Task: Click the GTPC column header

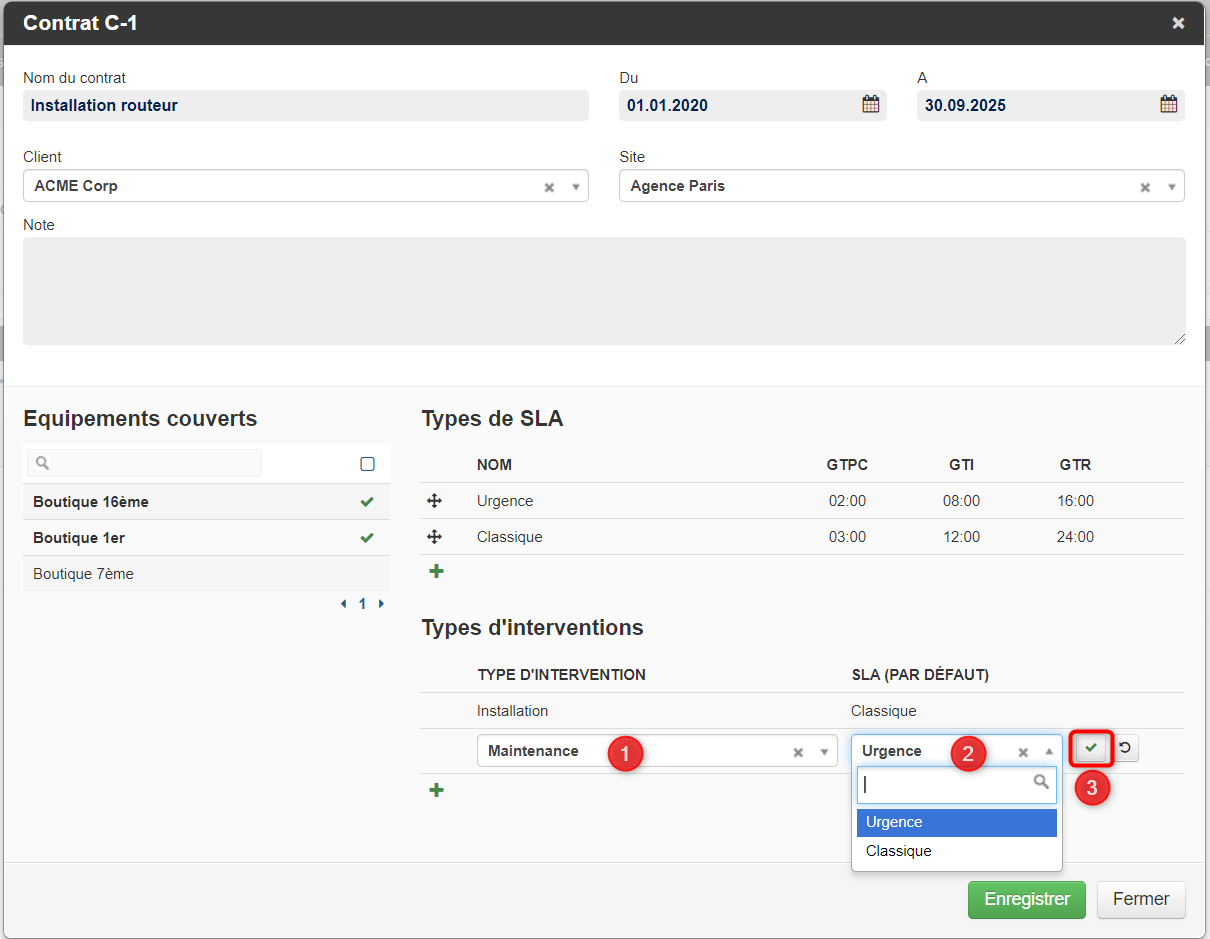Action: (x=847, y=465)
